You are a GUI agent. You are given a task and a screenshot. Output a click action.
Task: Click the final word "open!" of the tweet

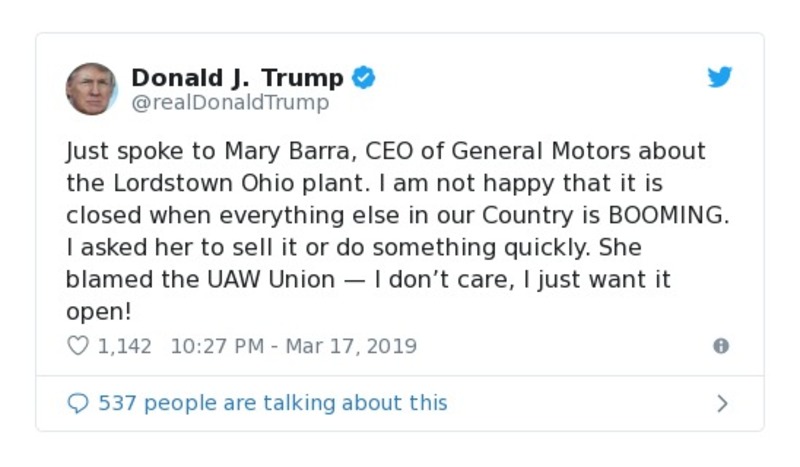pyautogui.click(x=98, y=312)
